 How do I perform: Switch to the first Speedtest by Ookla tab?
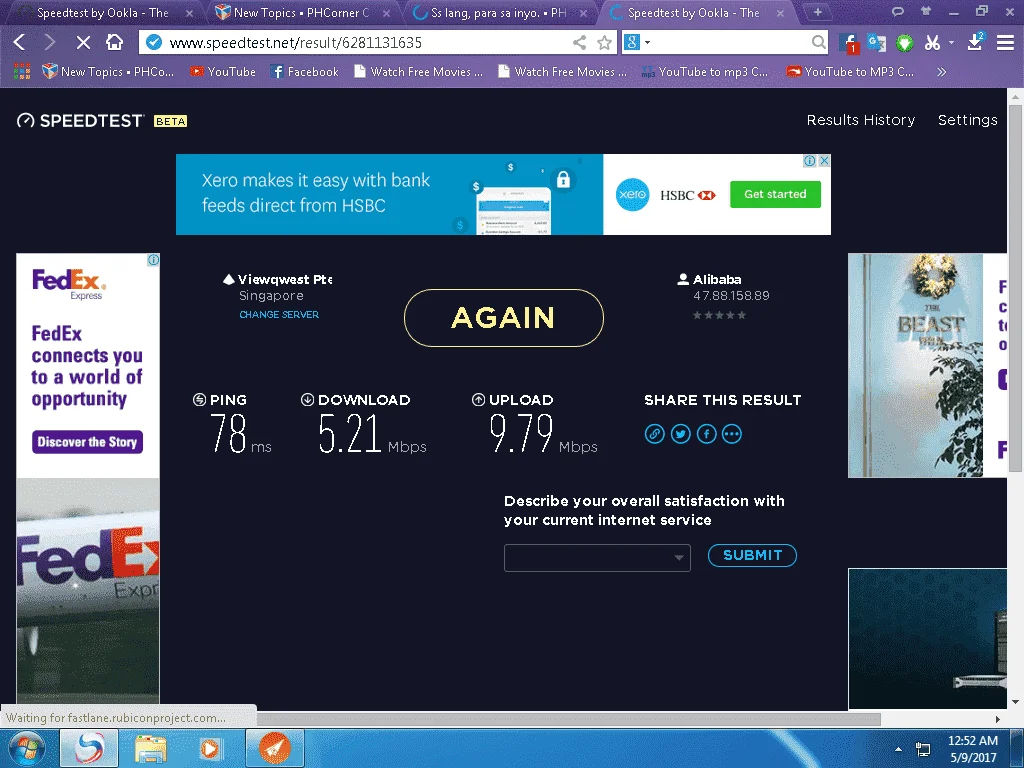(x=103, y=12)
